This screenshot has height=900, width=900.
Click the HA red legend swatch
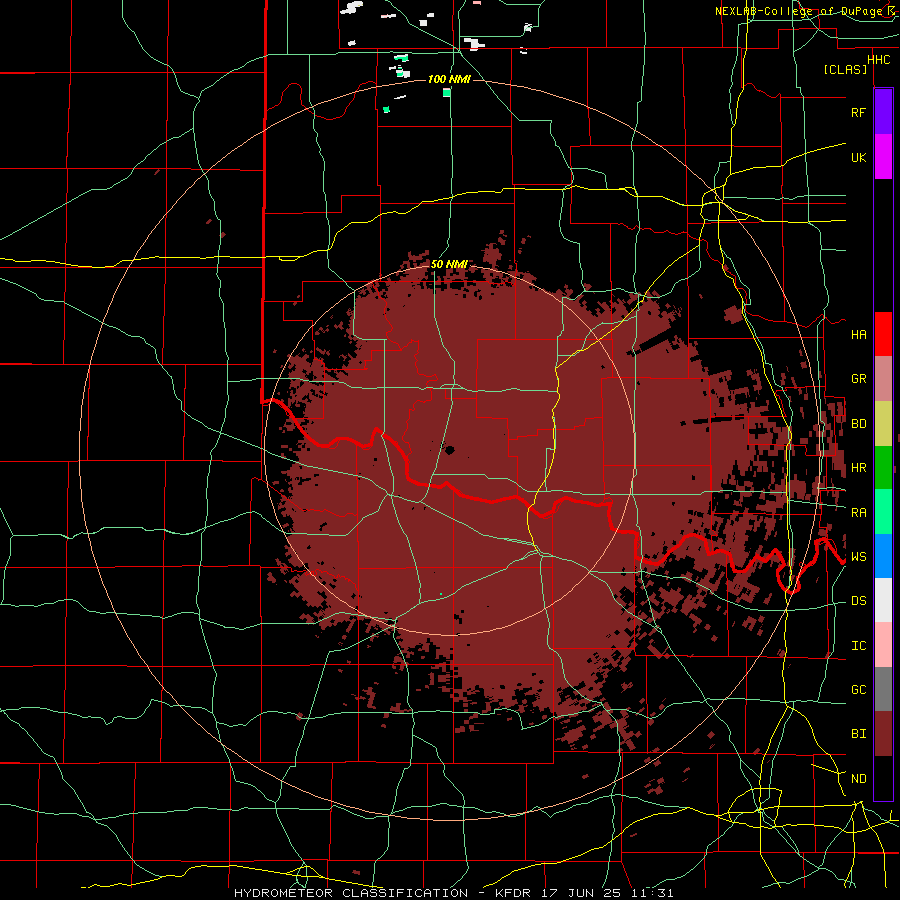click(883, 334)
